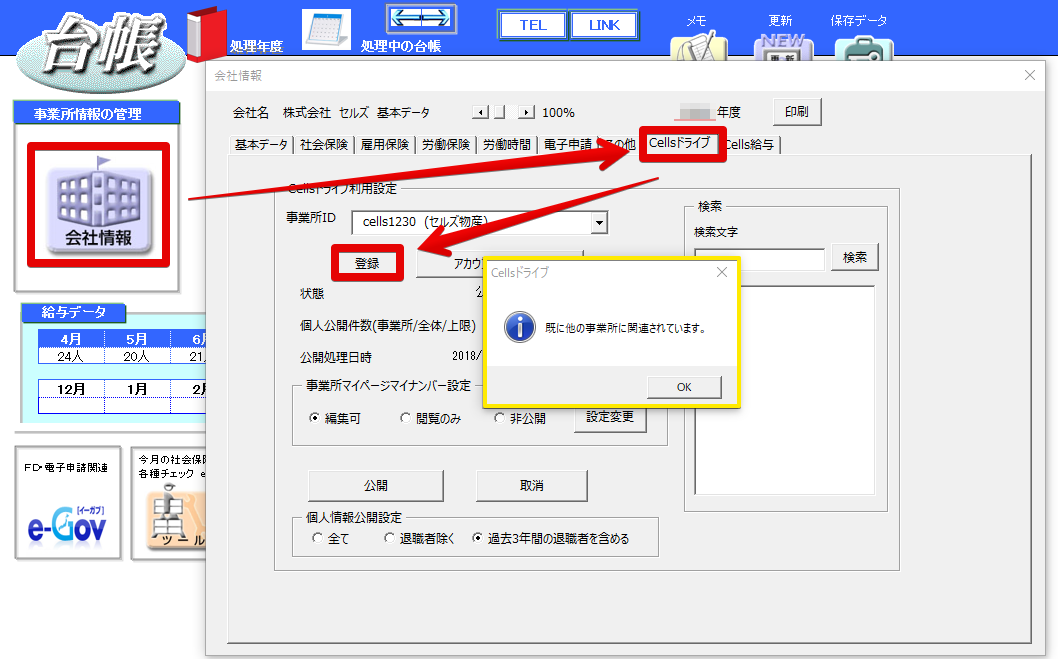This screenshot has height=659, width=1058.
Task: Switch to the 雇用保険 tab
Action: coord(385,144)
